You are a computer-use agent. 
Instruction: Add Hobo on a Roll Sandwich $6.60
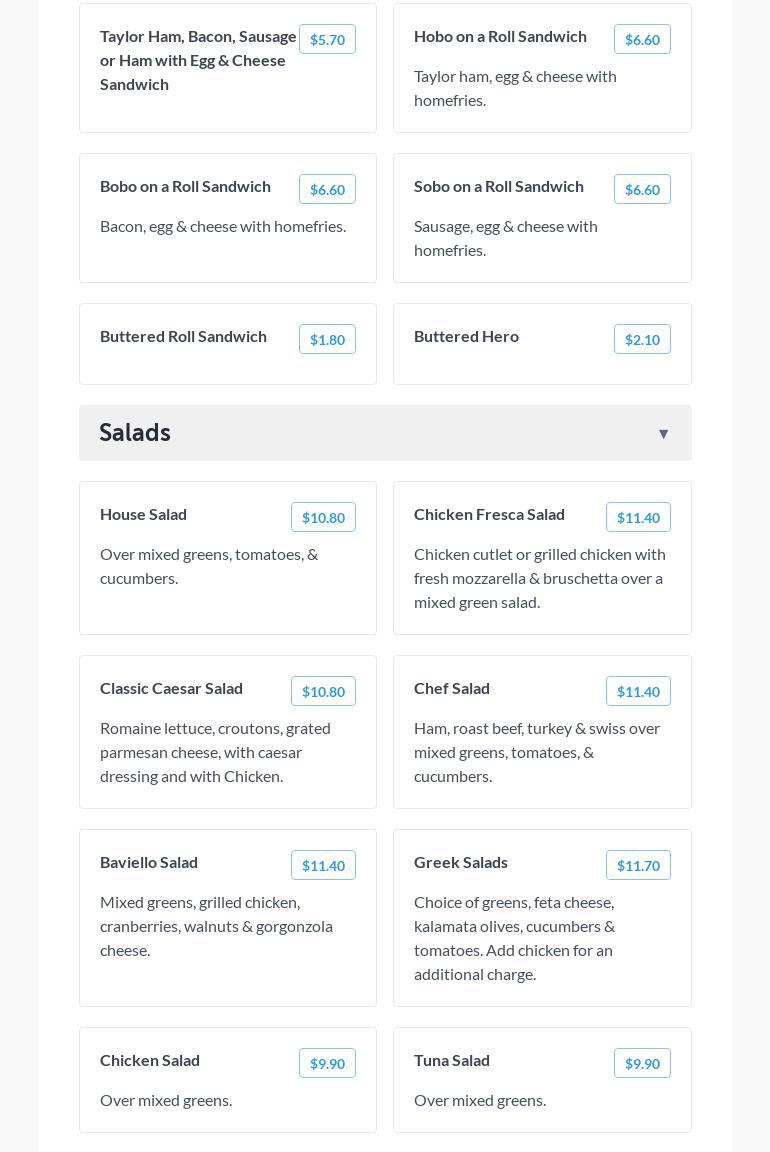(x=642, y=40)
